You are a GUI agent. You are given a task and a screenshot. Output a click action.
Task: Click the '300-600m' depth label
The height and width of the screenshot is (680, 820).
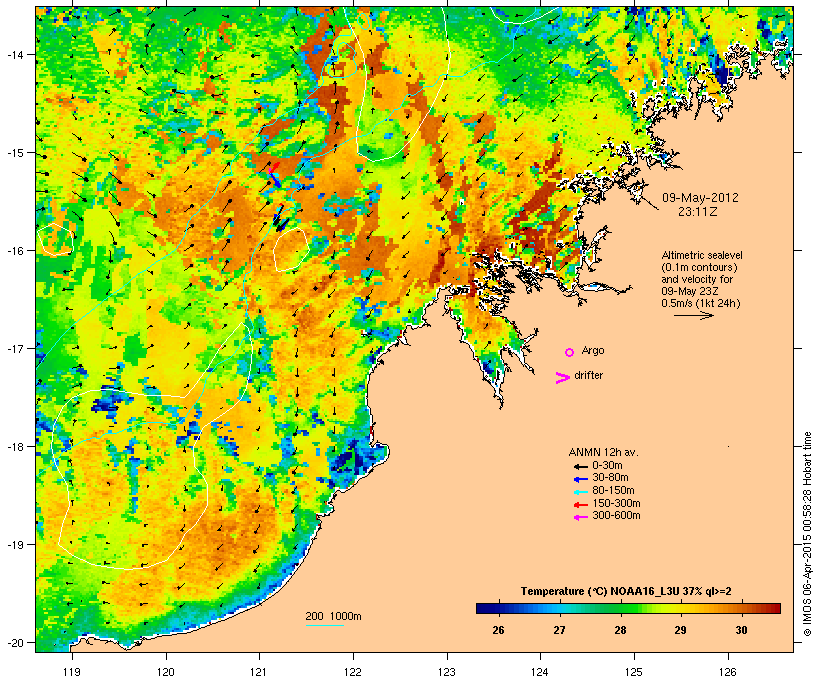(x=616, y=516)
